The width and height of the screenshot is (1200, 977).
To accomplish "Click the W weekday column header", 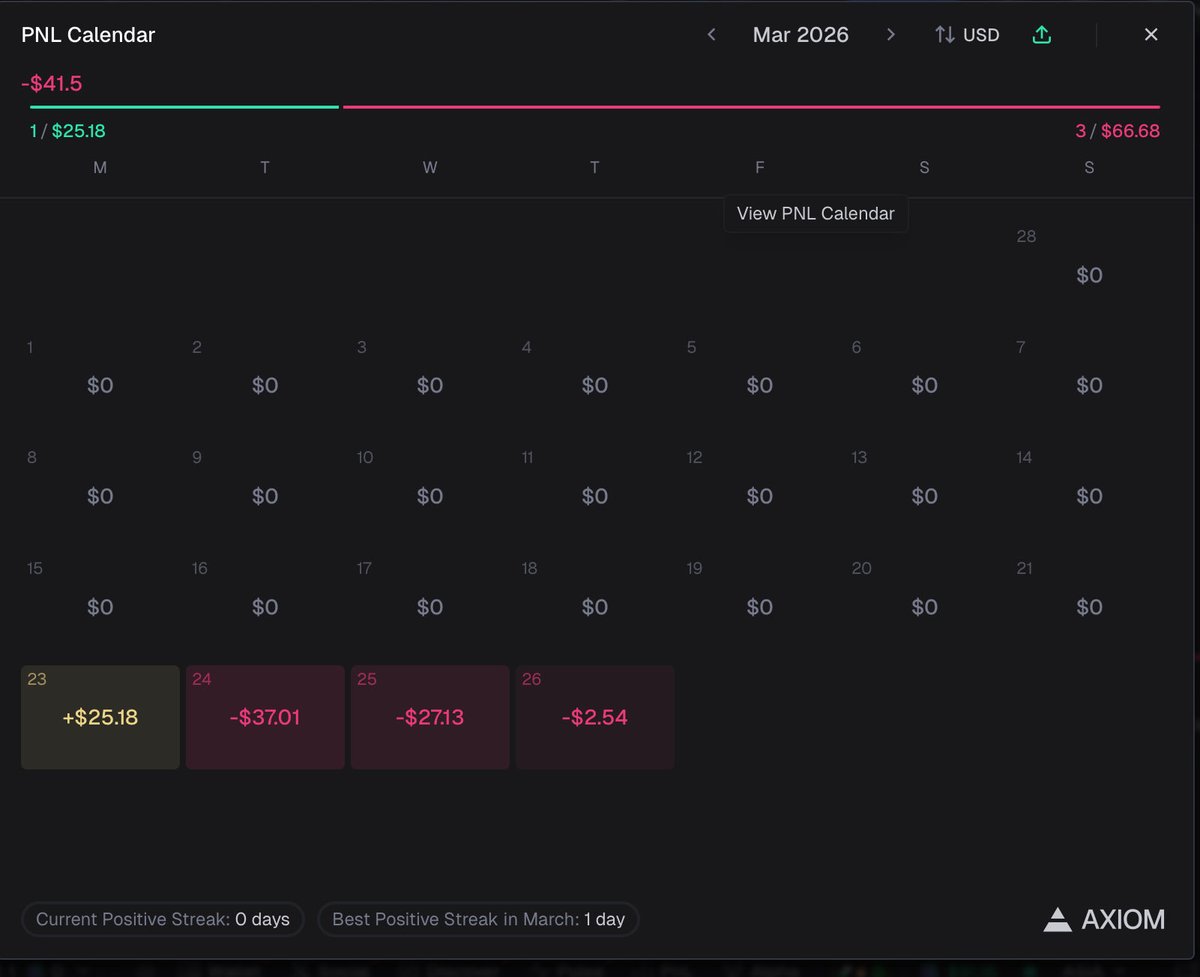I will click(430, 168).
